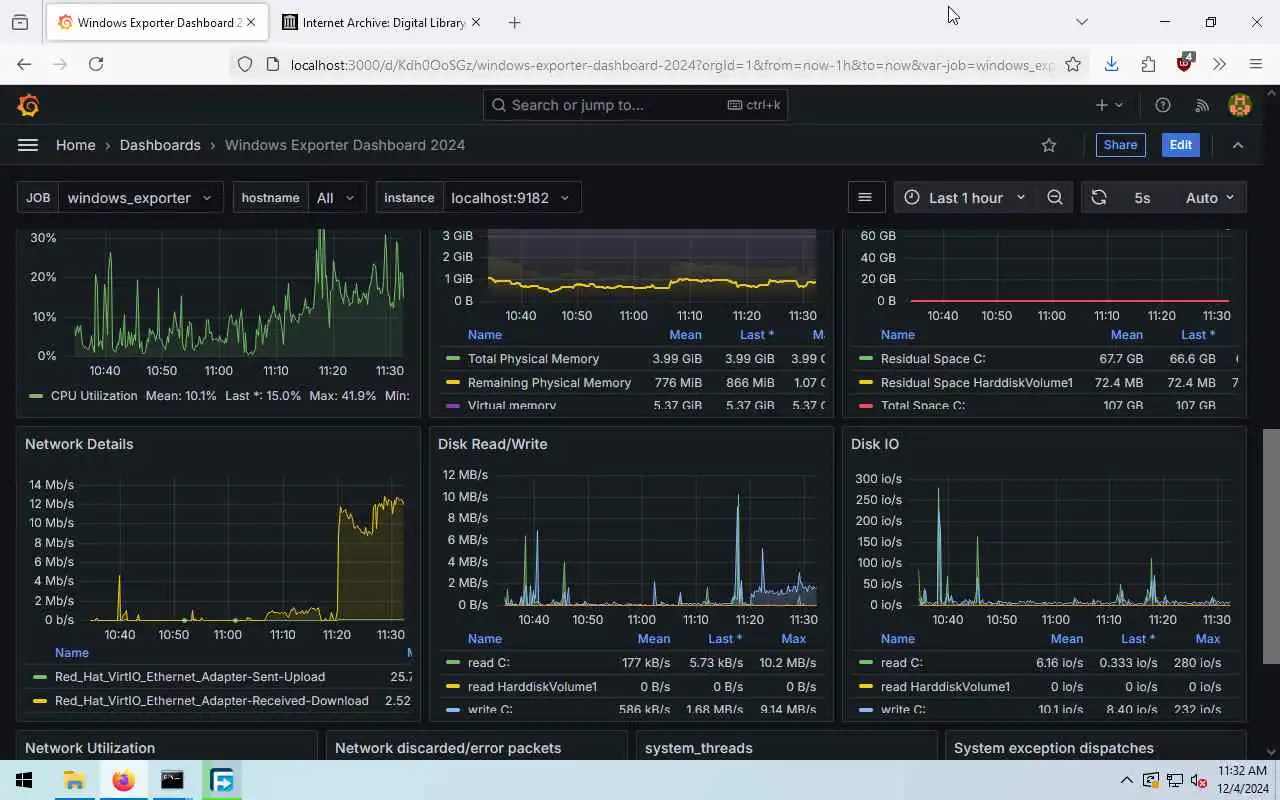Open the site security shield icon
This screenshot has width=1280, height=800.
point(244,64)
